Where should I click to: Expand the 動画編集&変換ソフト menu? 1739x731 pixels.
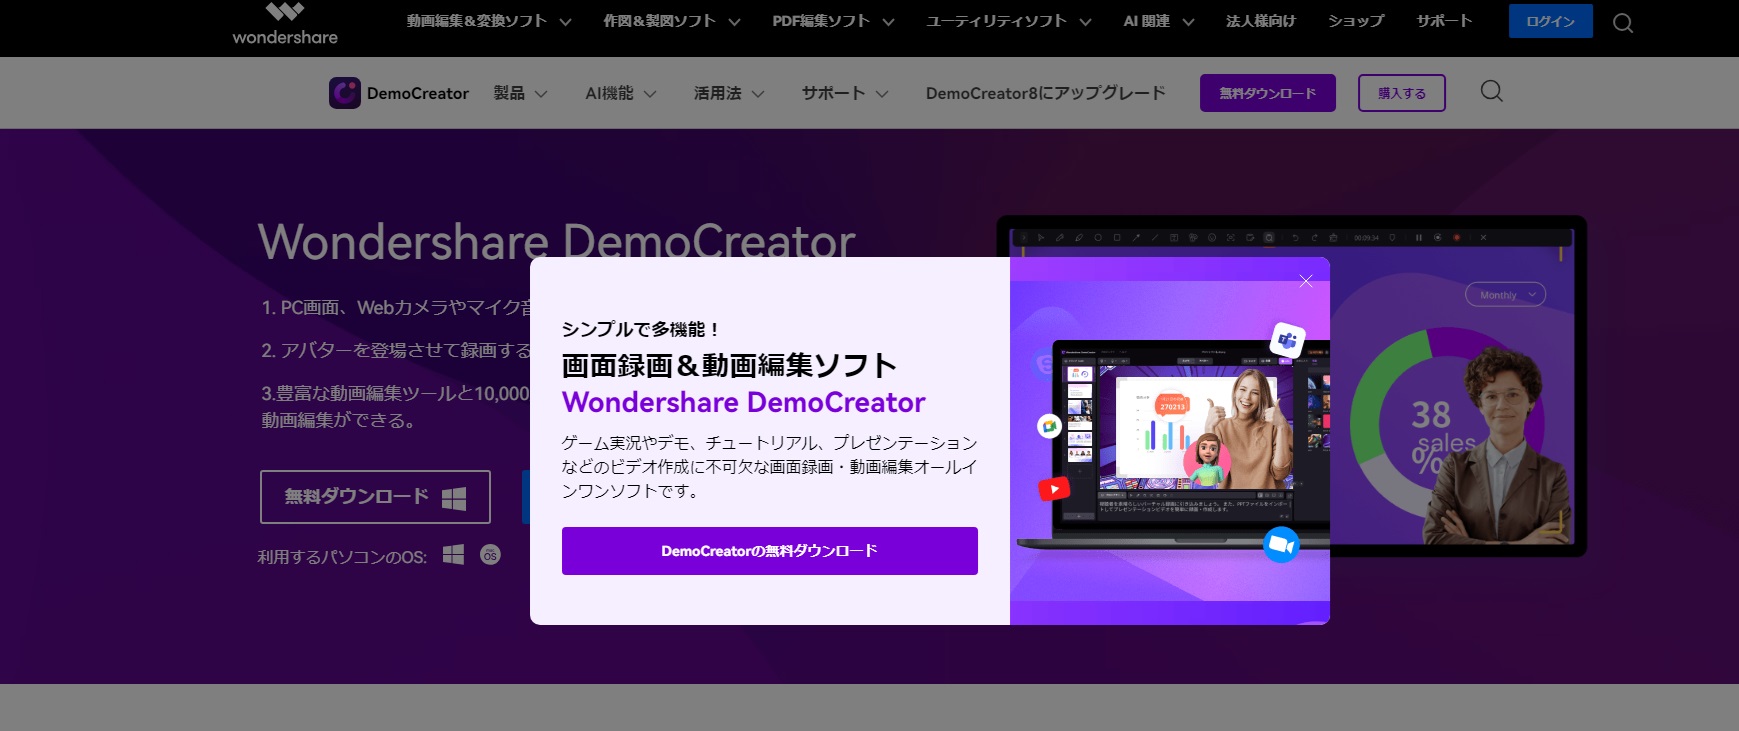coord(488,21)
